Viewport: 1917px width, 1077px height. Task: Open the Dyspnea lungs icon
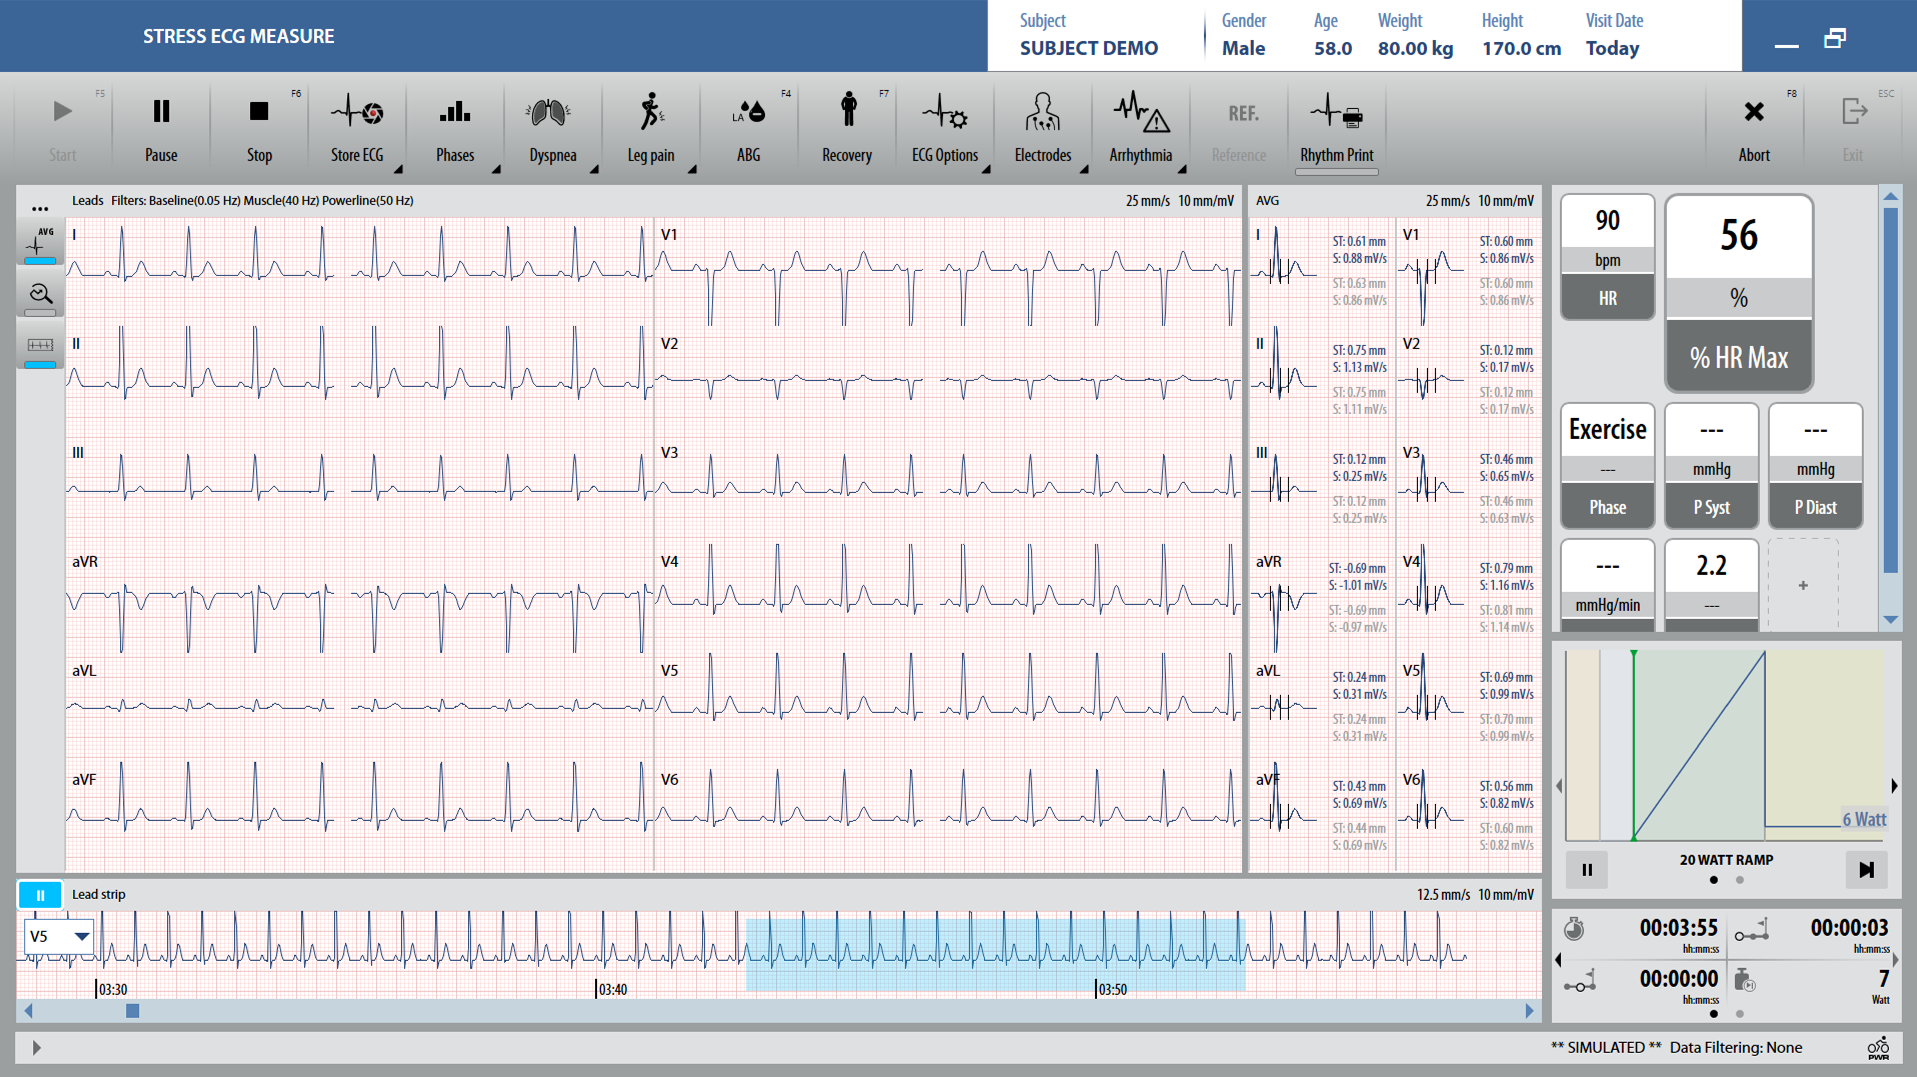[552, 127]
